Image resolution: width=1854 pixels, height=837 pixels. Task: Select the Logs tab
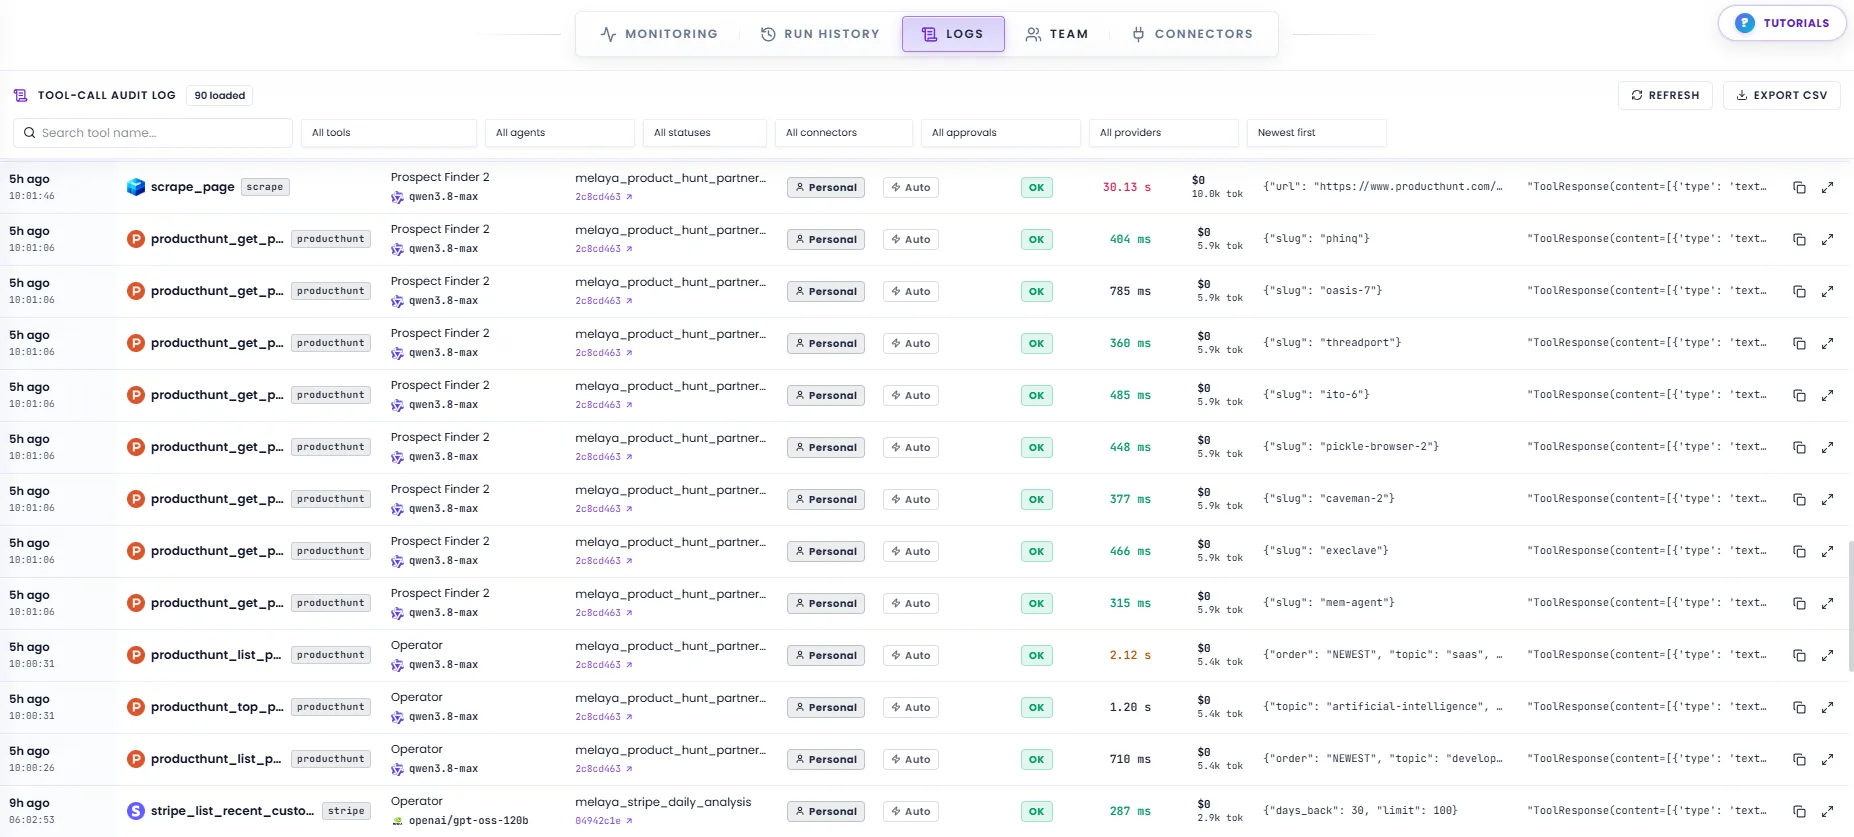click(x=953, y=34)
